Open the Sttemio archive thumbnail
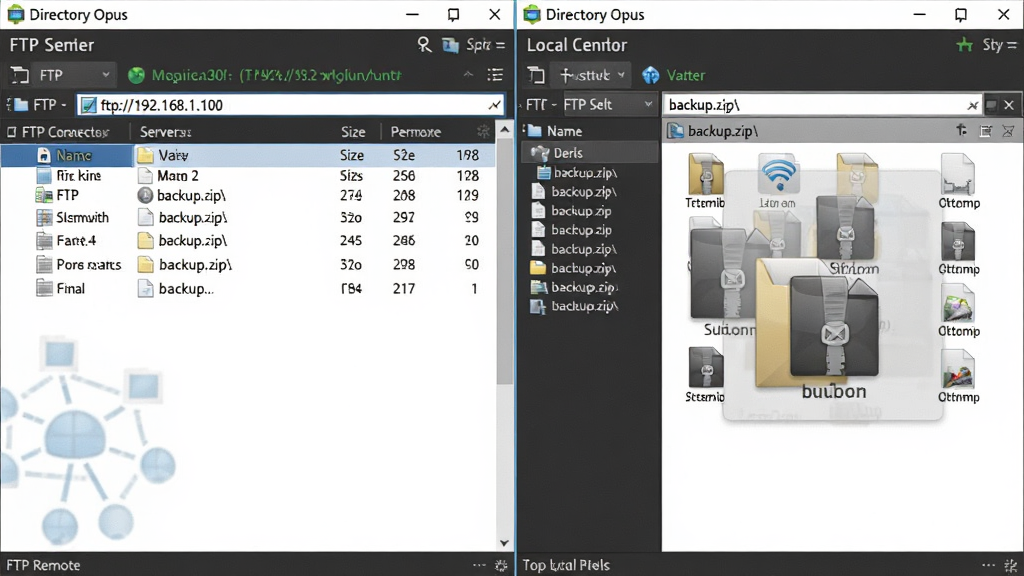This screenshot has width=1024, height=576. 705,375
